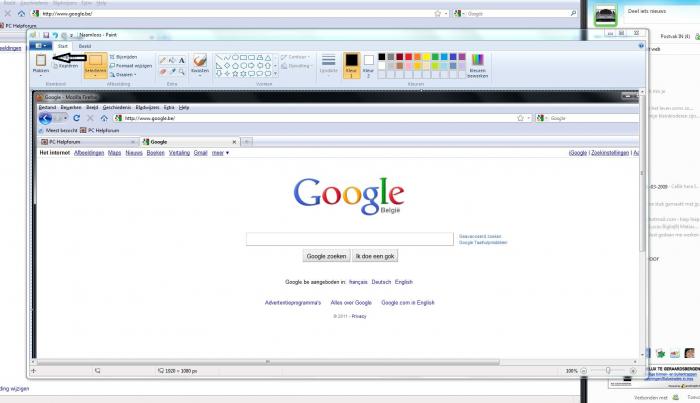This screenshot has width=700, height=403.
Task: Switch to the Beeld ribbon tab
Action: pyautogui.click(x=85, y=46)
